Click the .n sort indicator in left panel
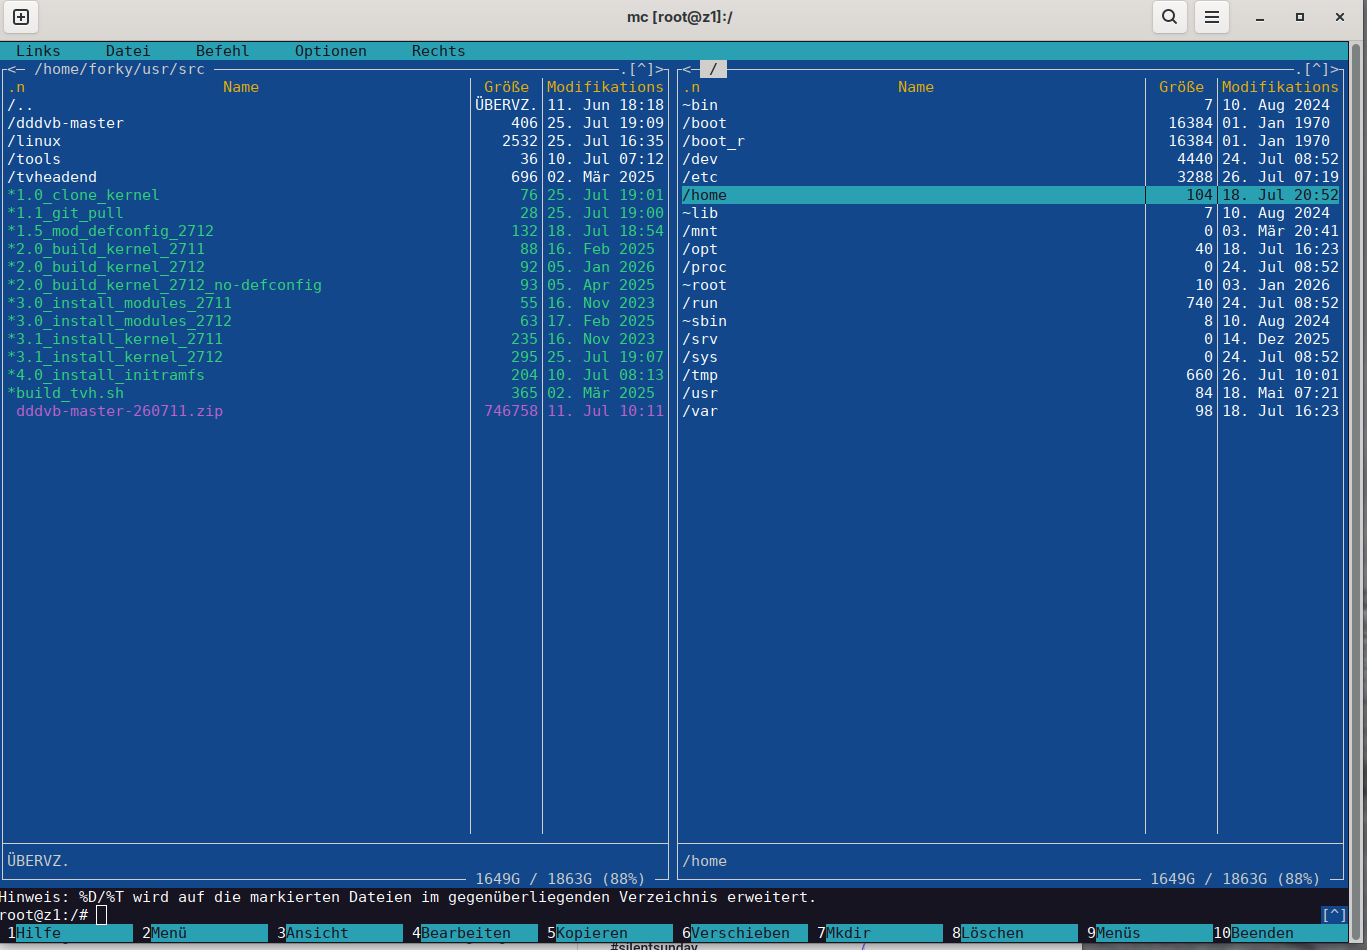This screenshot has width=1367, height=950. click(x=16, y=87)
